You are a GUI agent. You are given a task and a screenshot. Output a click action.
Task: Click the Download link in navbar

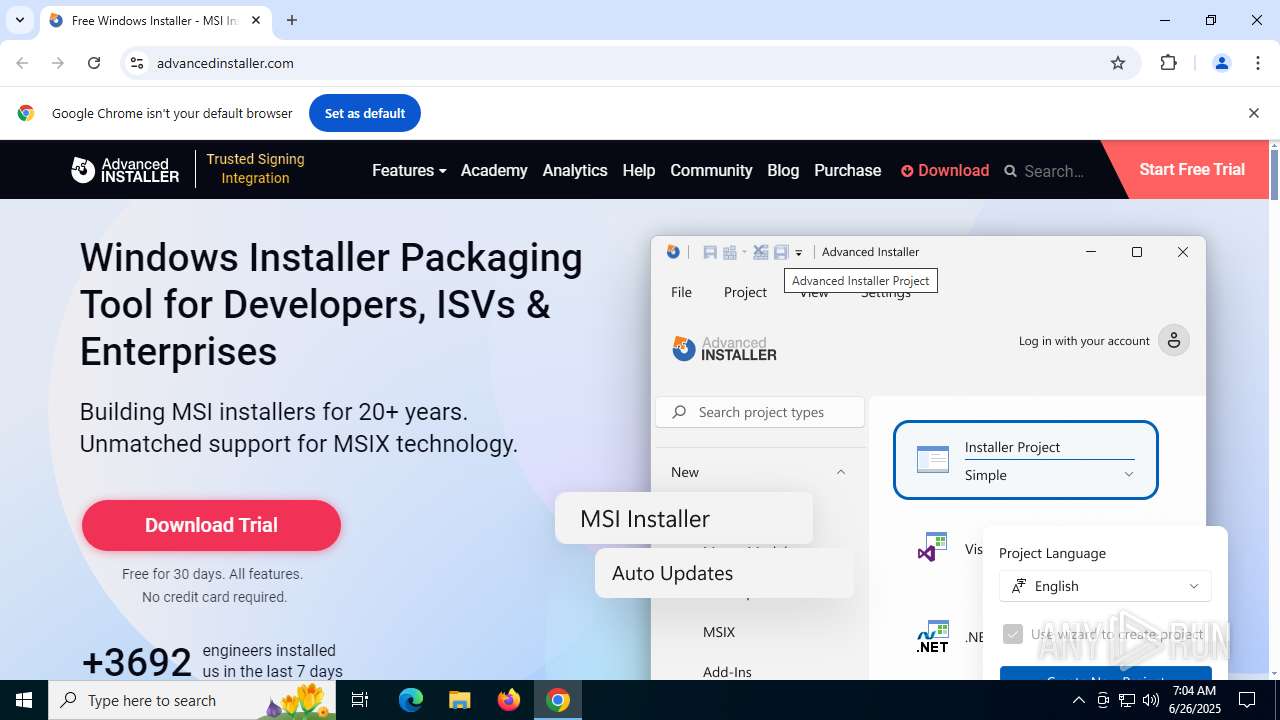pos(945,170)
